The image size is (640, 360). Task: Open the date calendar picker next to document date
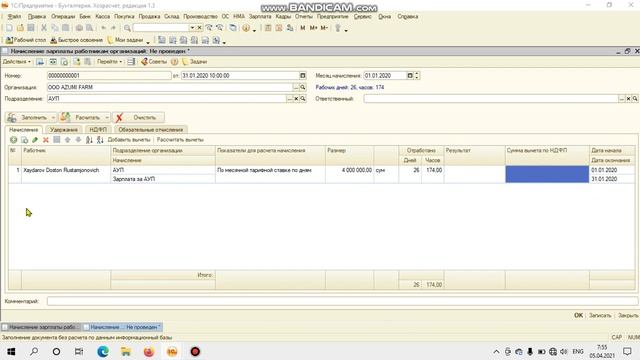coord(302,76)
